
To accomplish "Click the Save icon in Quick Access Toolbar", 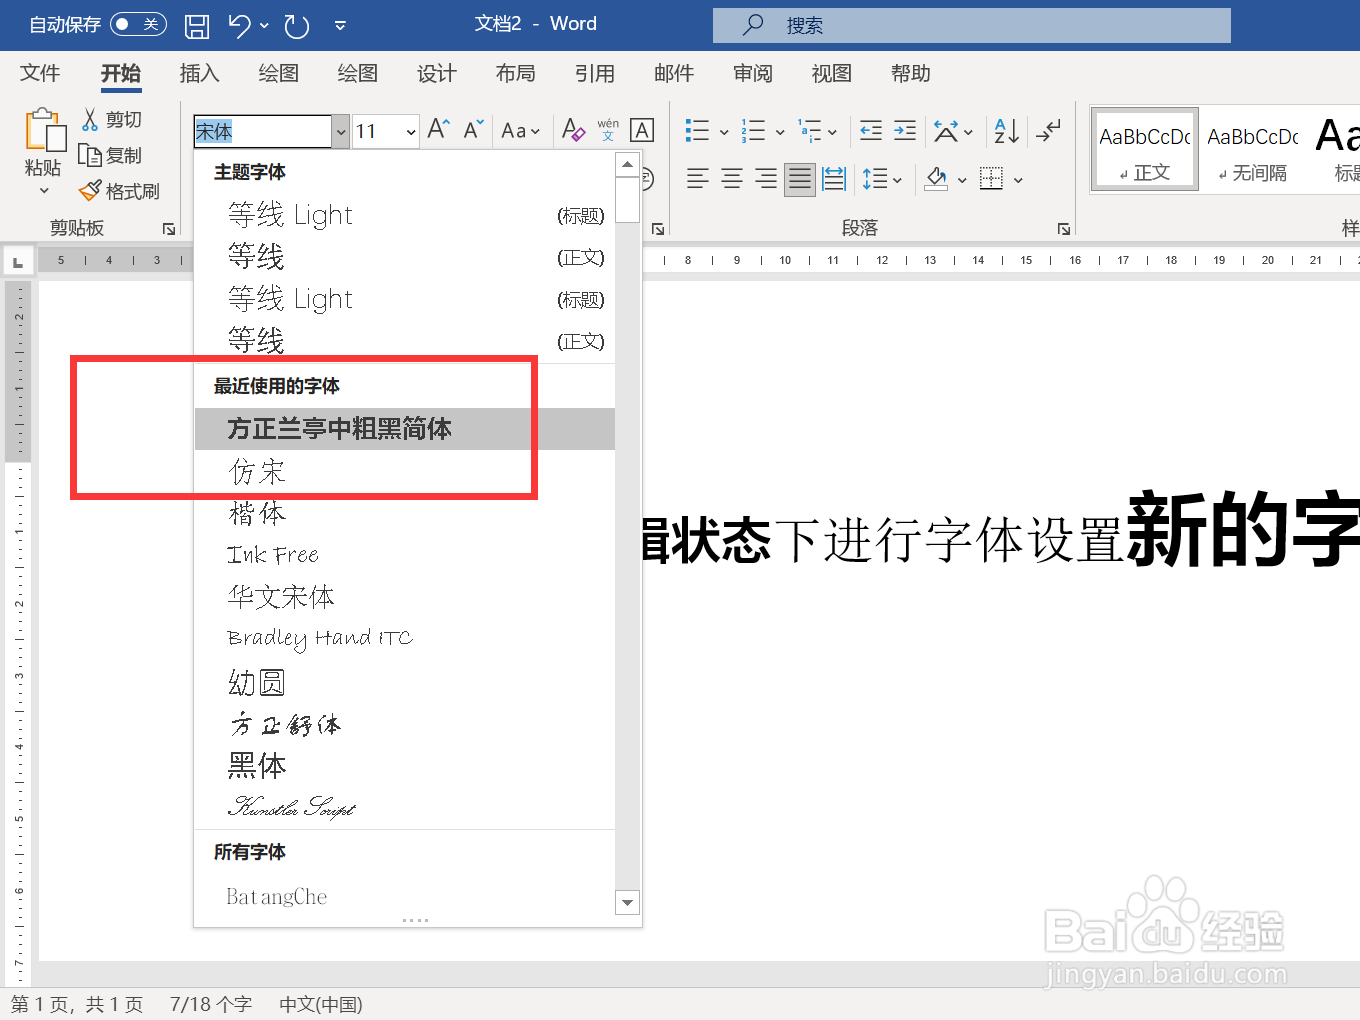I will point(196,26).
